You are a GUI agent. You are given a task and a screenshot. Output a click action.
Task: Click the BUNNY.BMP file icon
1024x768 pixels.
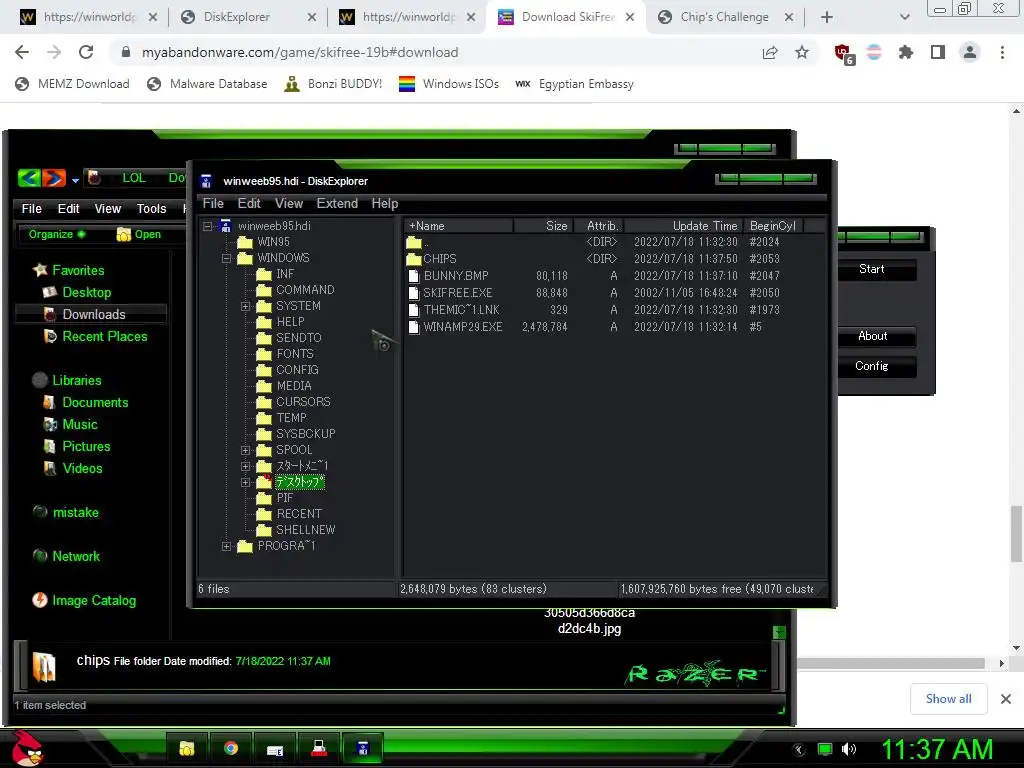point(413,276)
